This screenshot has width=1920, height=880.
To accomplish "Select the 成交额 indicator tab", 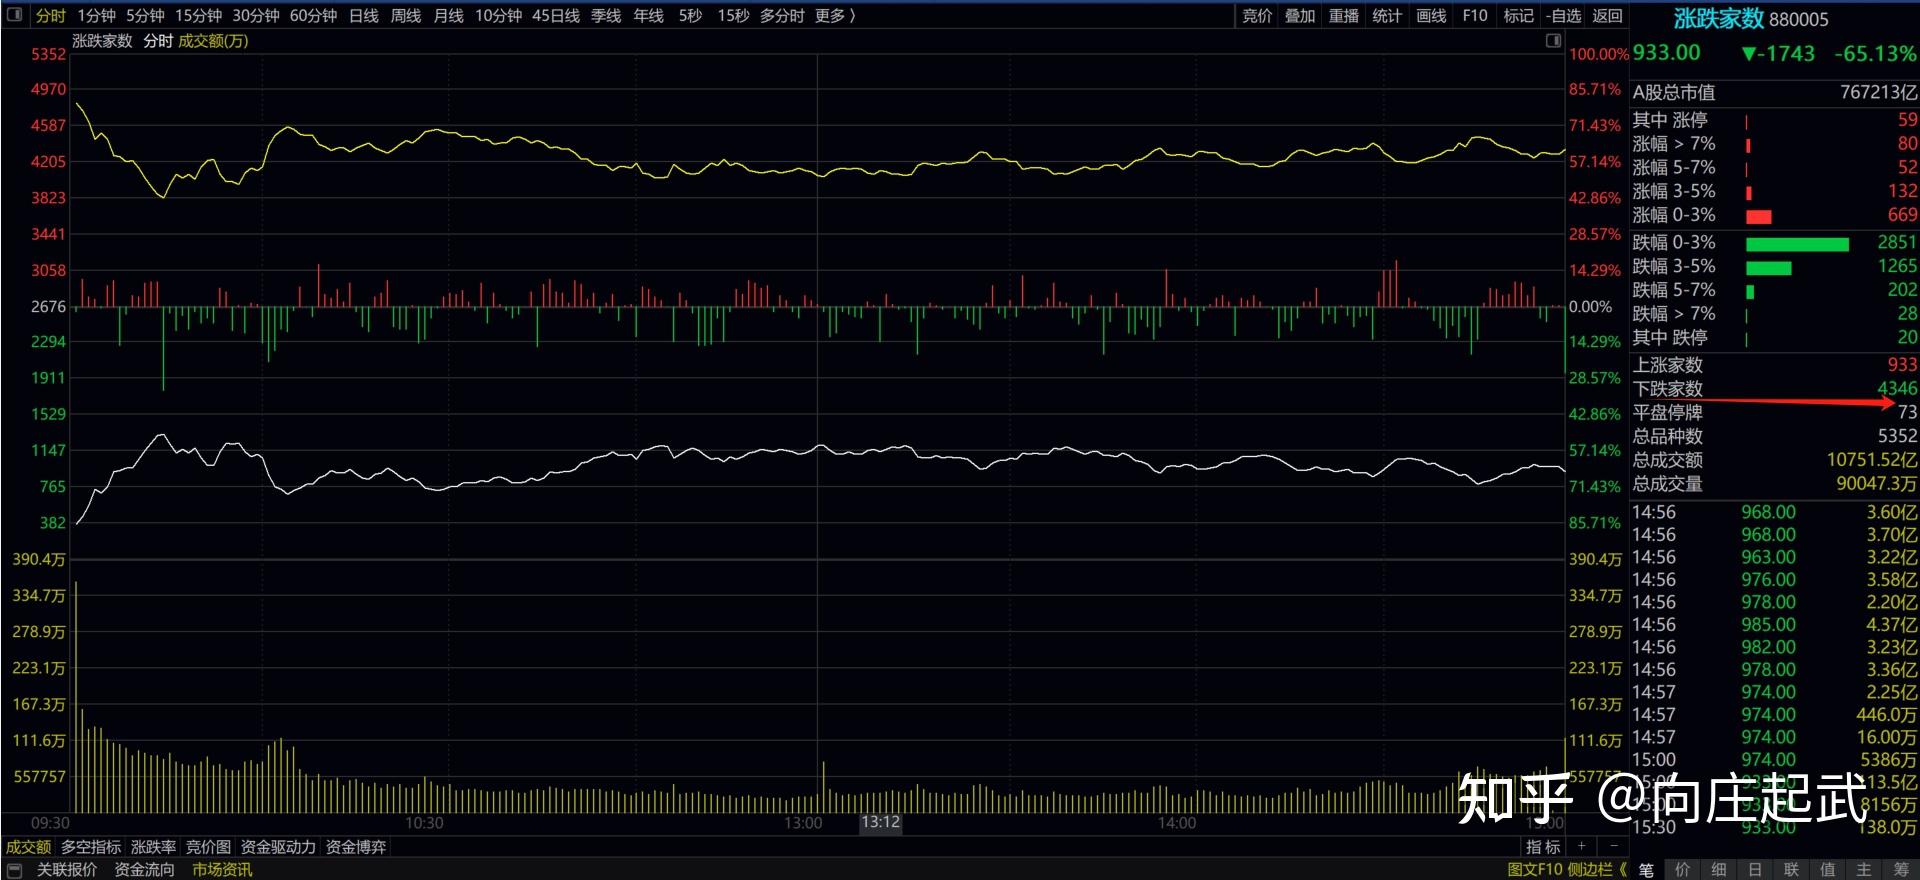I will tap(28, 847).
